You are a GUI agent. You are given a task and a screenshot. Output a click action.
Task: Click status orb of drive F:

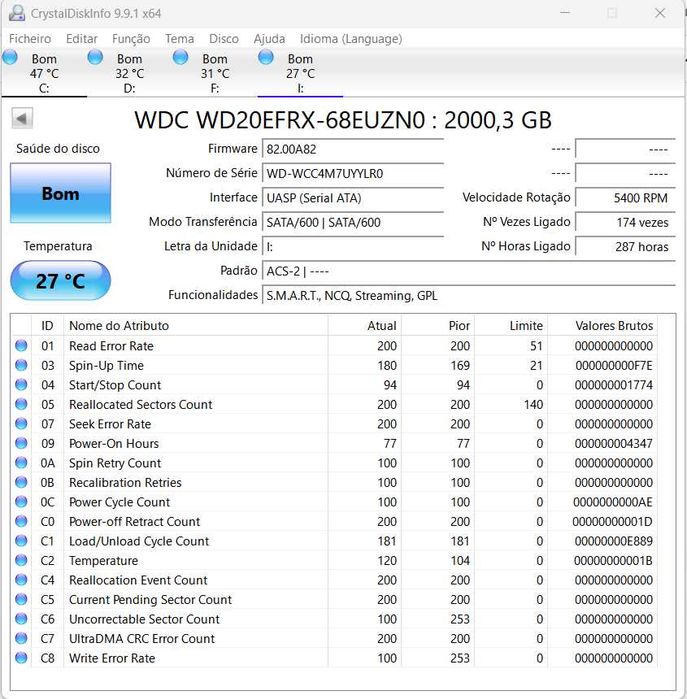pos(180,58)
